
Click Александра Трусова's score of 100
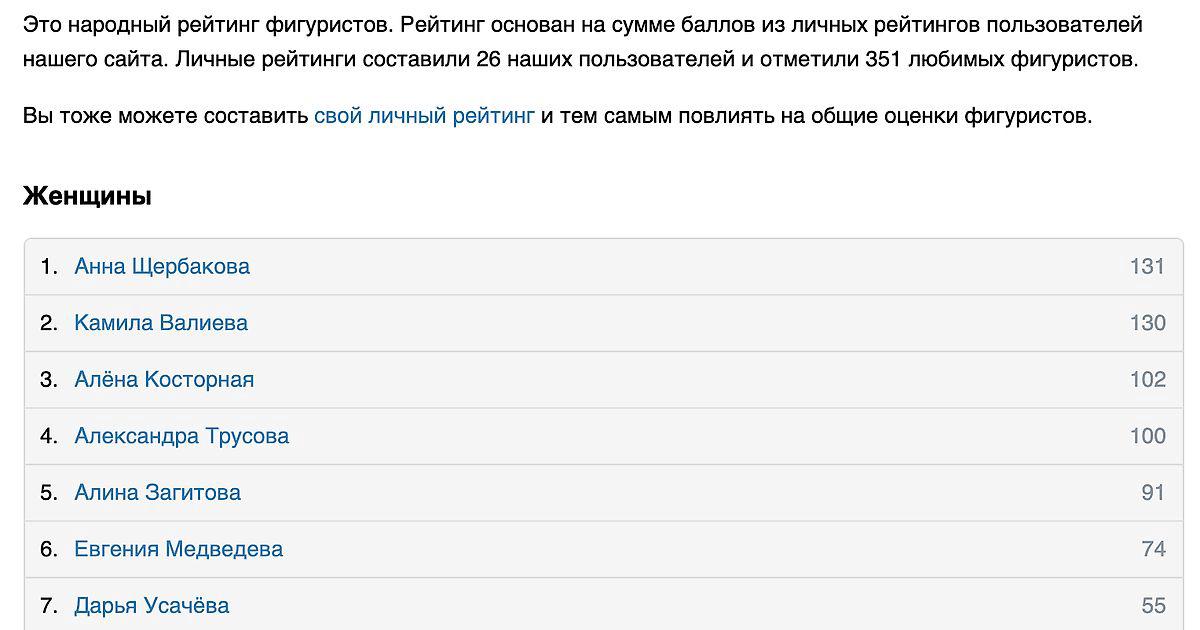coord(1147,436)
